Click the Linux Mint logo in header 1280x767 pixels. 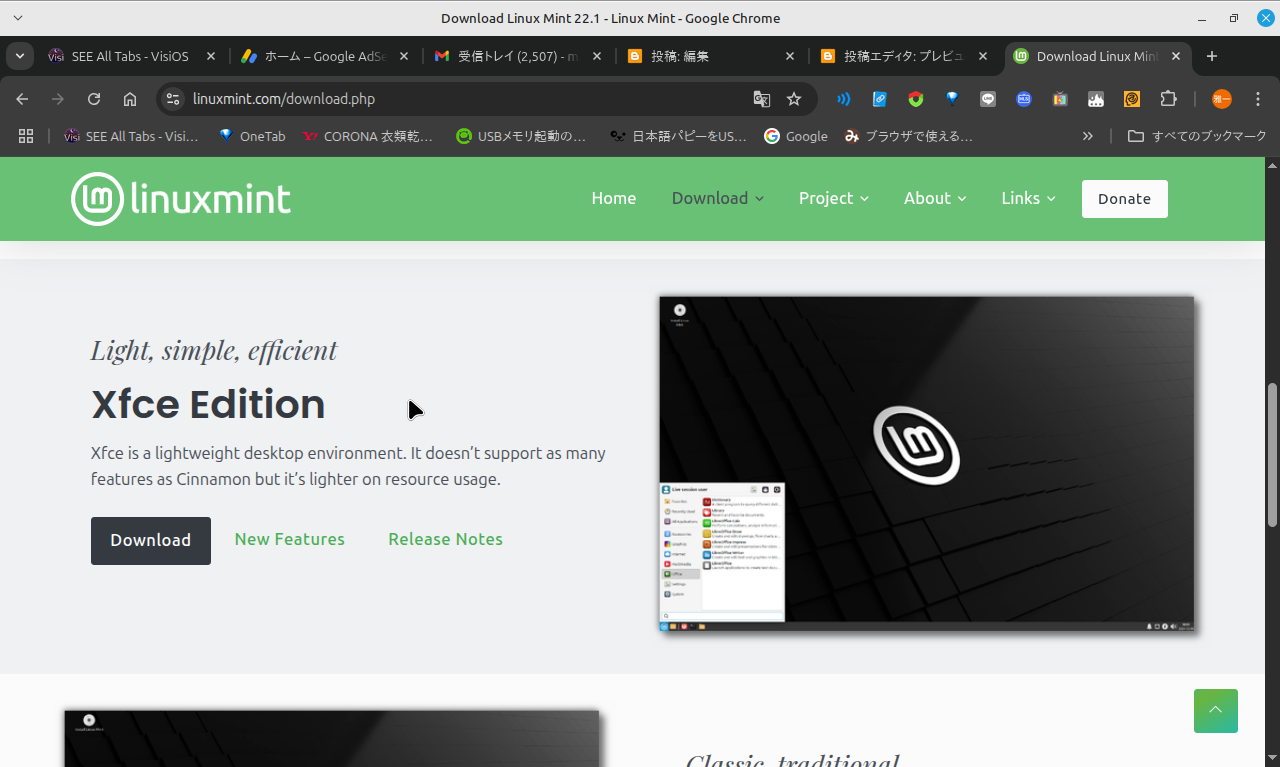click(181, 199)
